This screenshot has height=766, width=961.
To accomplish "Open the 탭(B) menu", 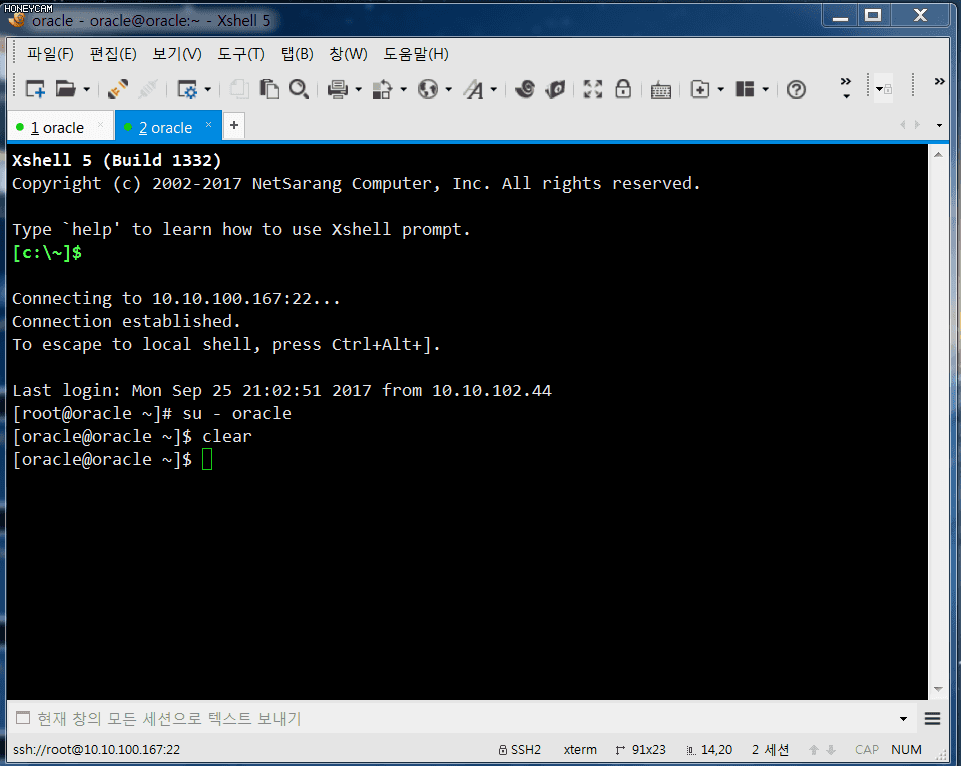I will point(297,54).
